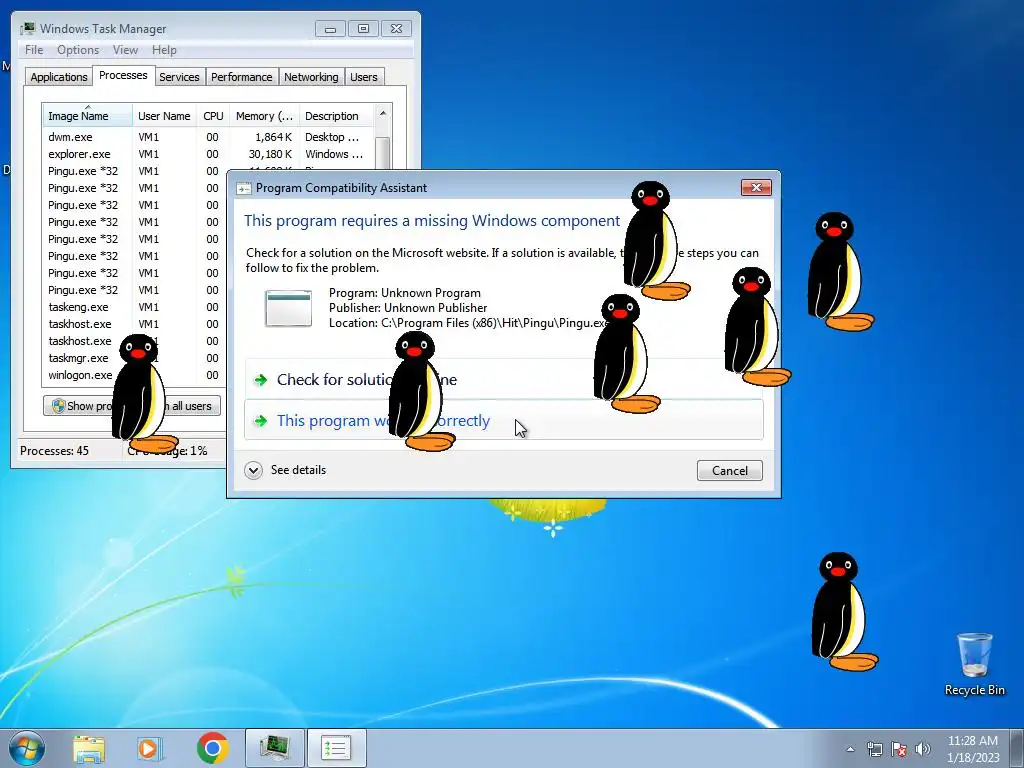
Task: Sort by CPU column header
Action: point(213,116)
